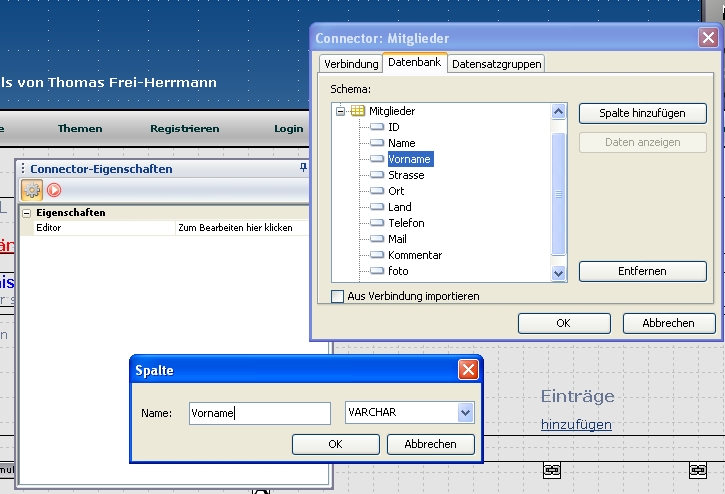This screenshot has height=494, width=725.
Task: Click the column icon next to Telefon
Action: tap(377, 223)
